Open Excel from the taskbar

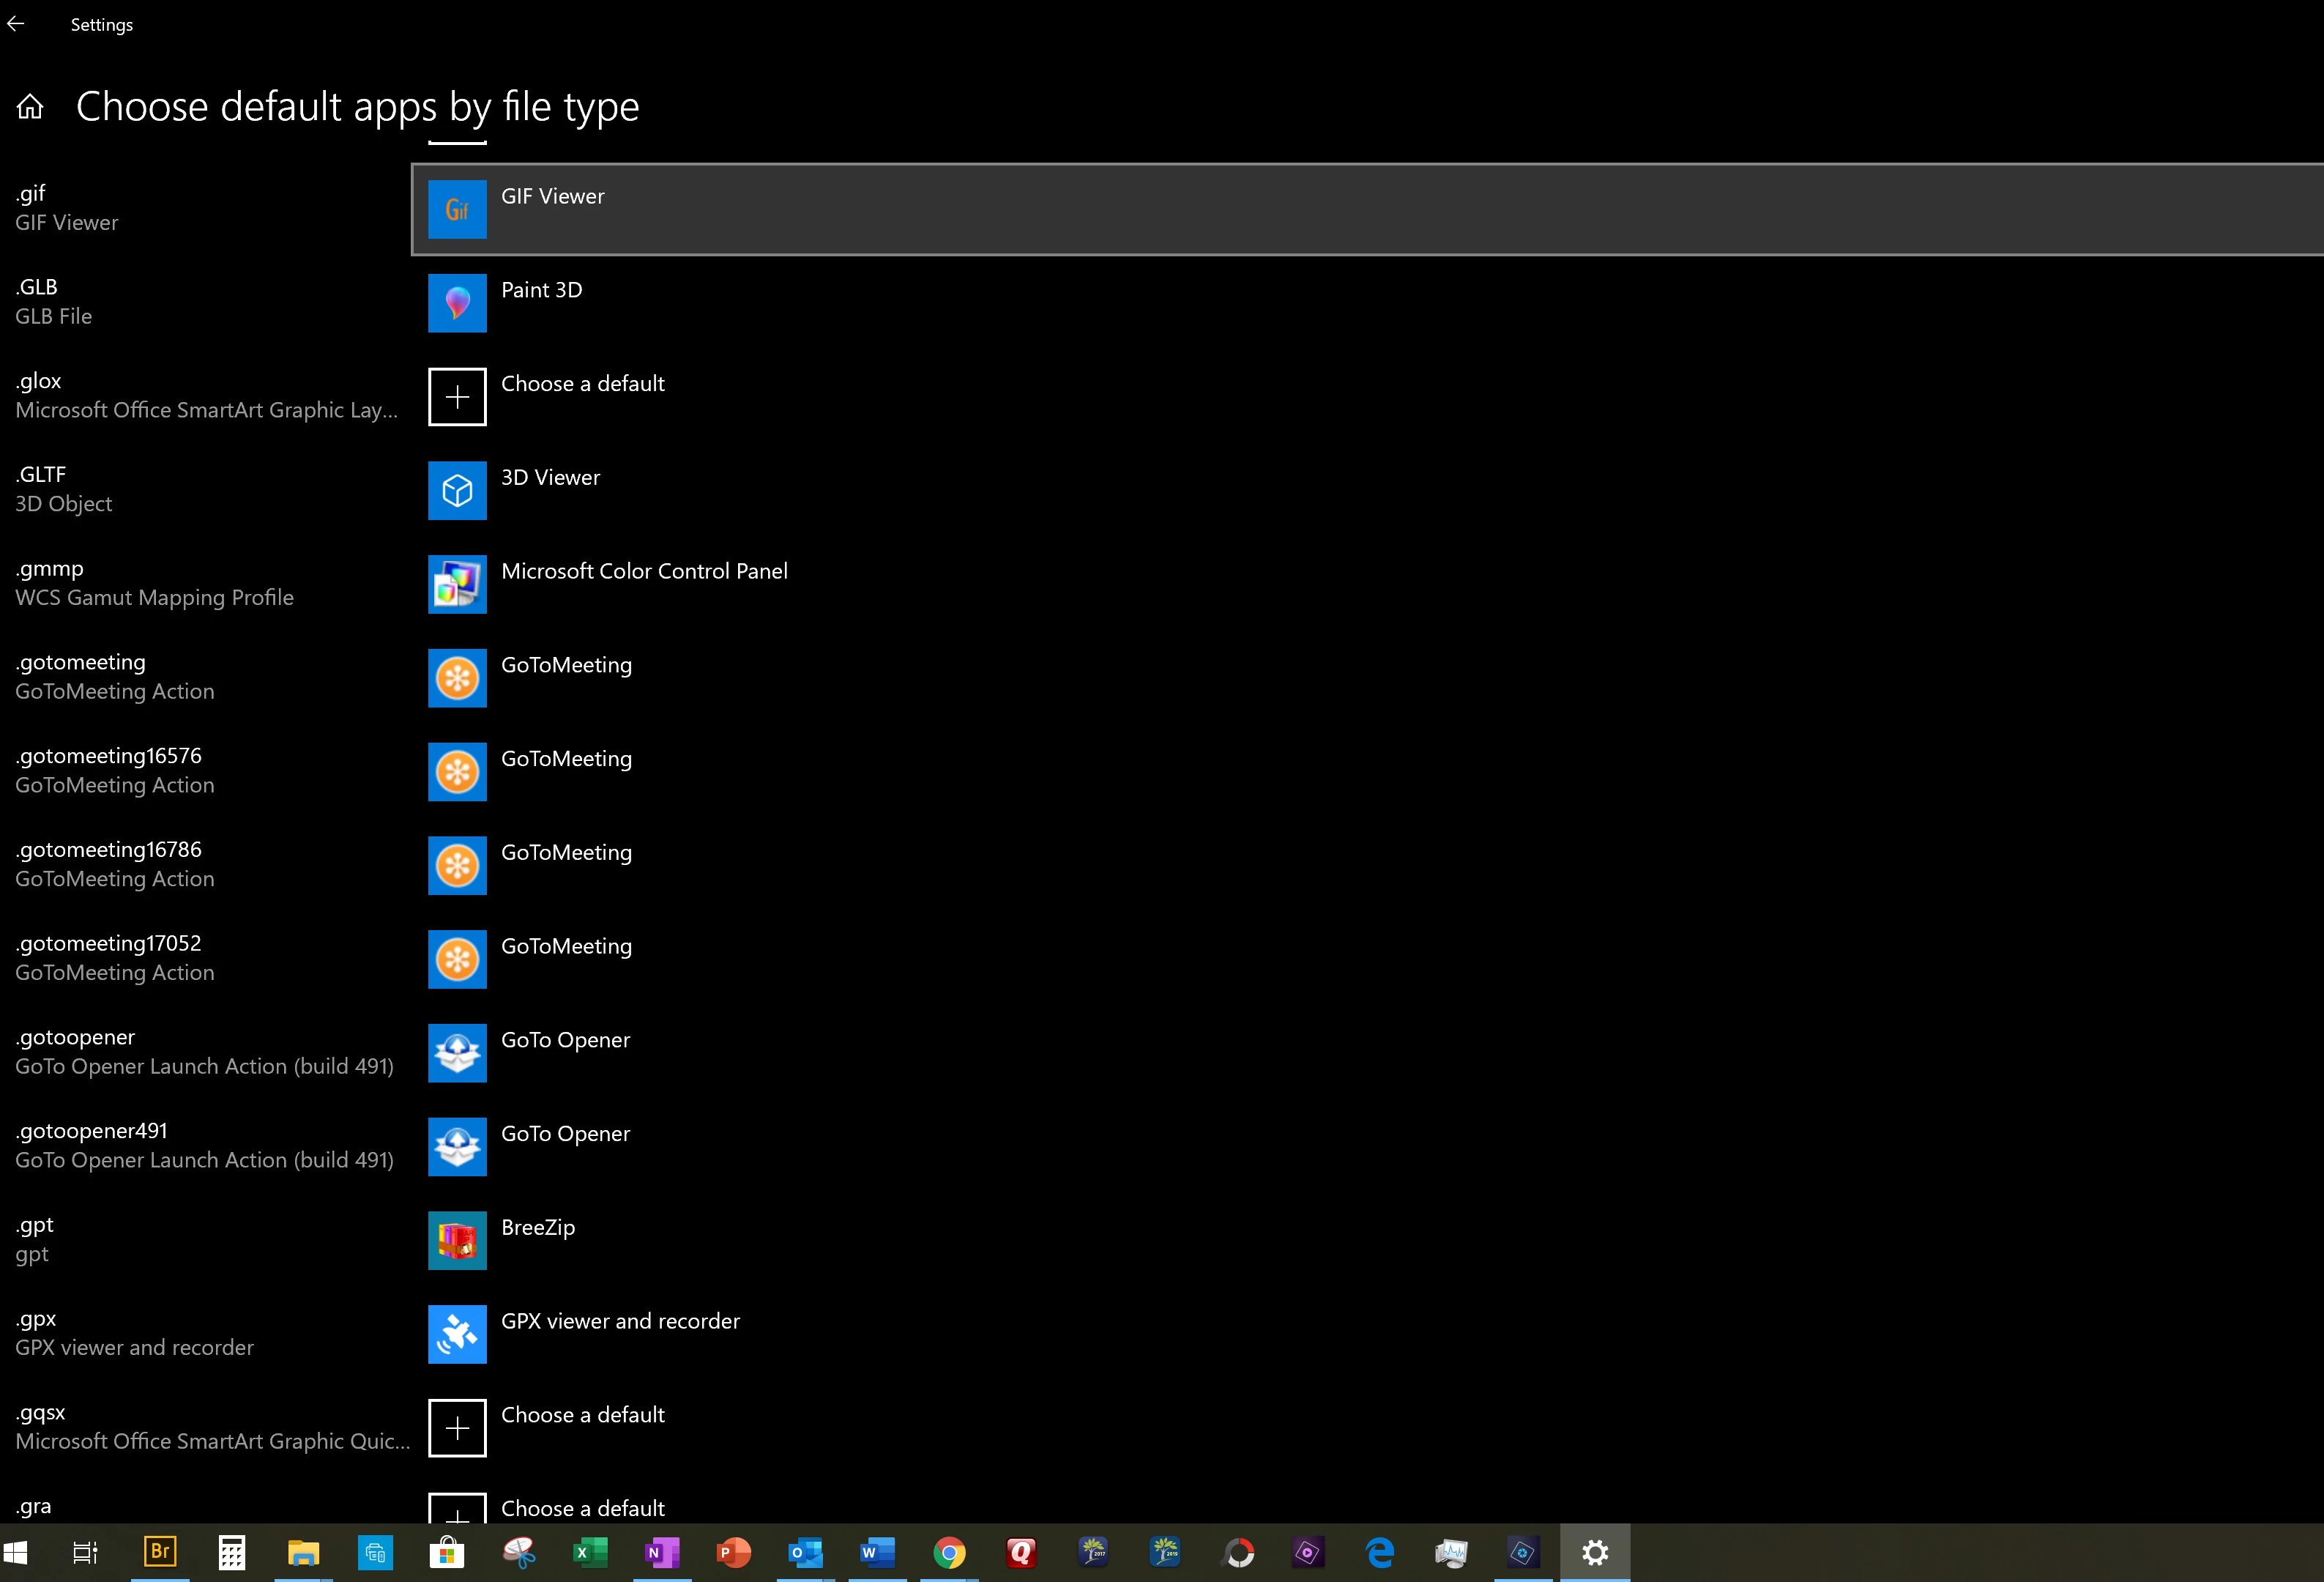(x=590, y=1552)
